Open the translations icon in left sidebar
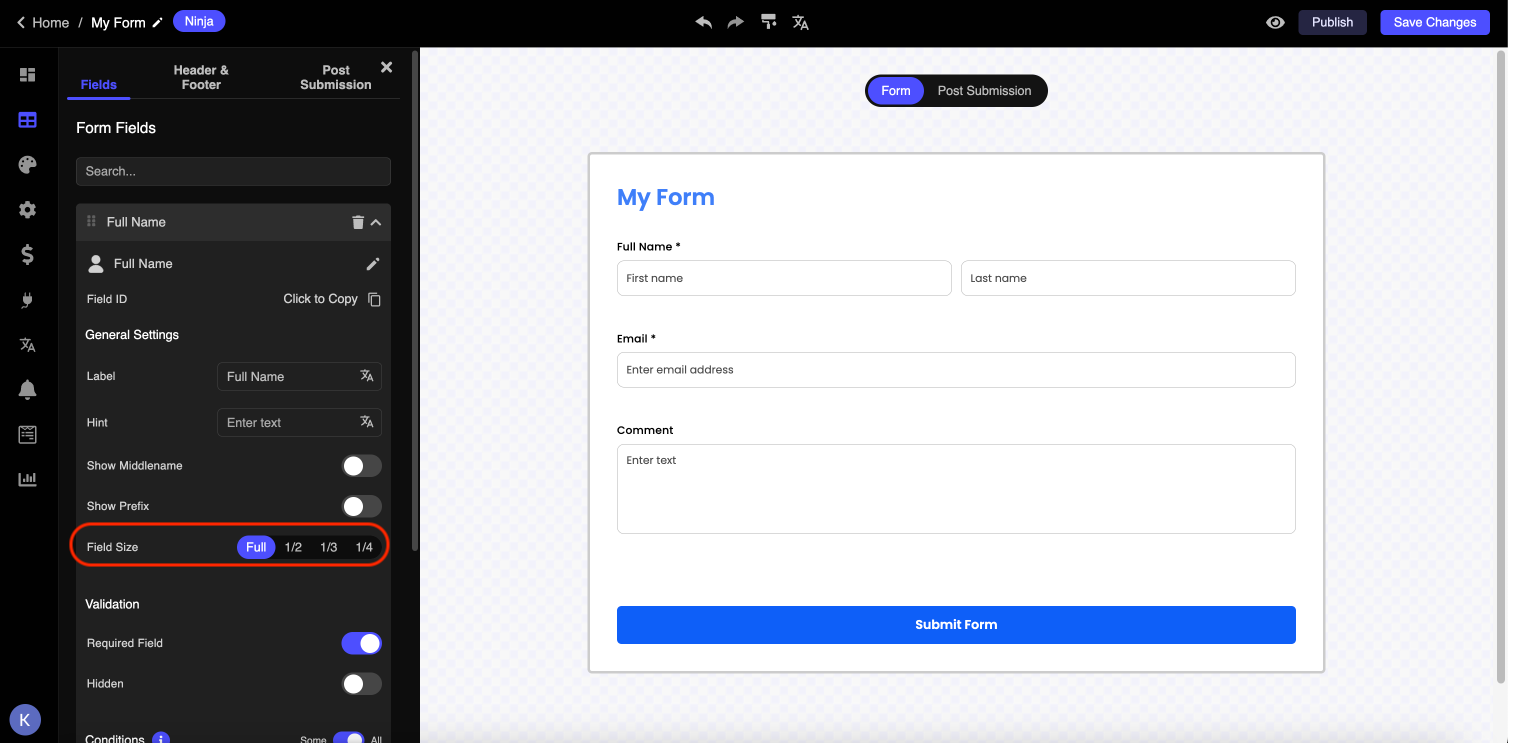This screenshot has width=1520, height=743. [x=27, y=345]
